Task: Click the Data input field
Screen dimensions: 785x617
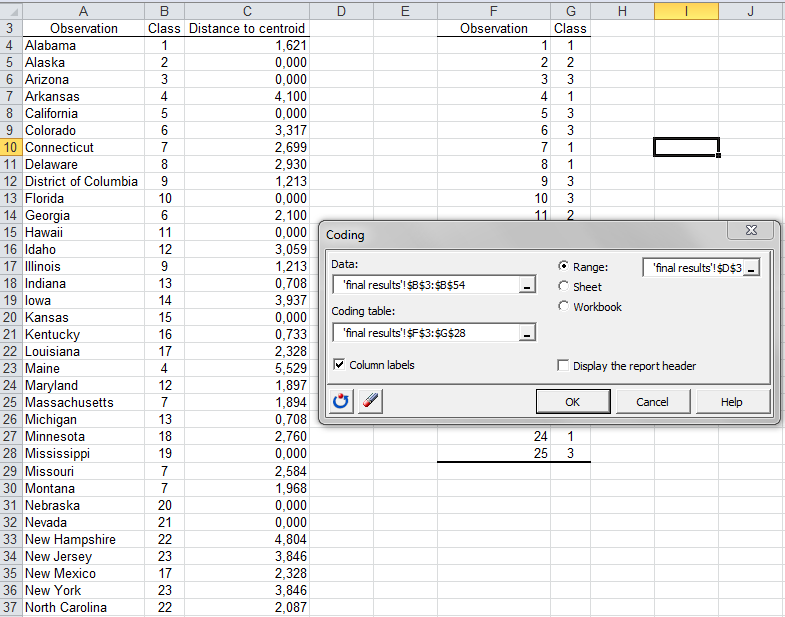Action: click(x=427, y=285)
